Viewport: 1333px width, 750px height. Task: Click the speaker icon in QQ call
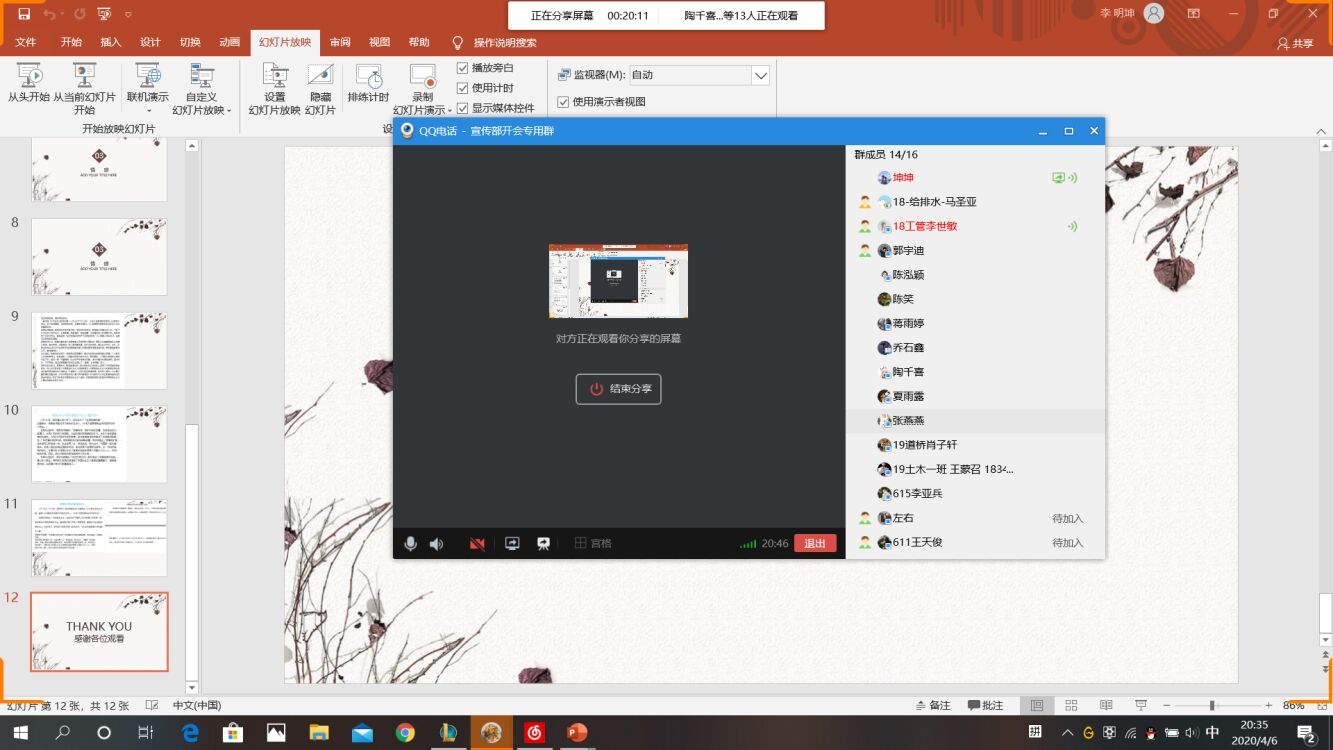437,544
